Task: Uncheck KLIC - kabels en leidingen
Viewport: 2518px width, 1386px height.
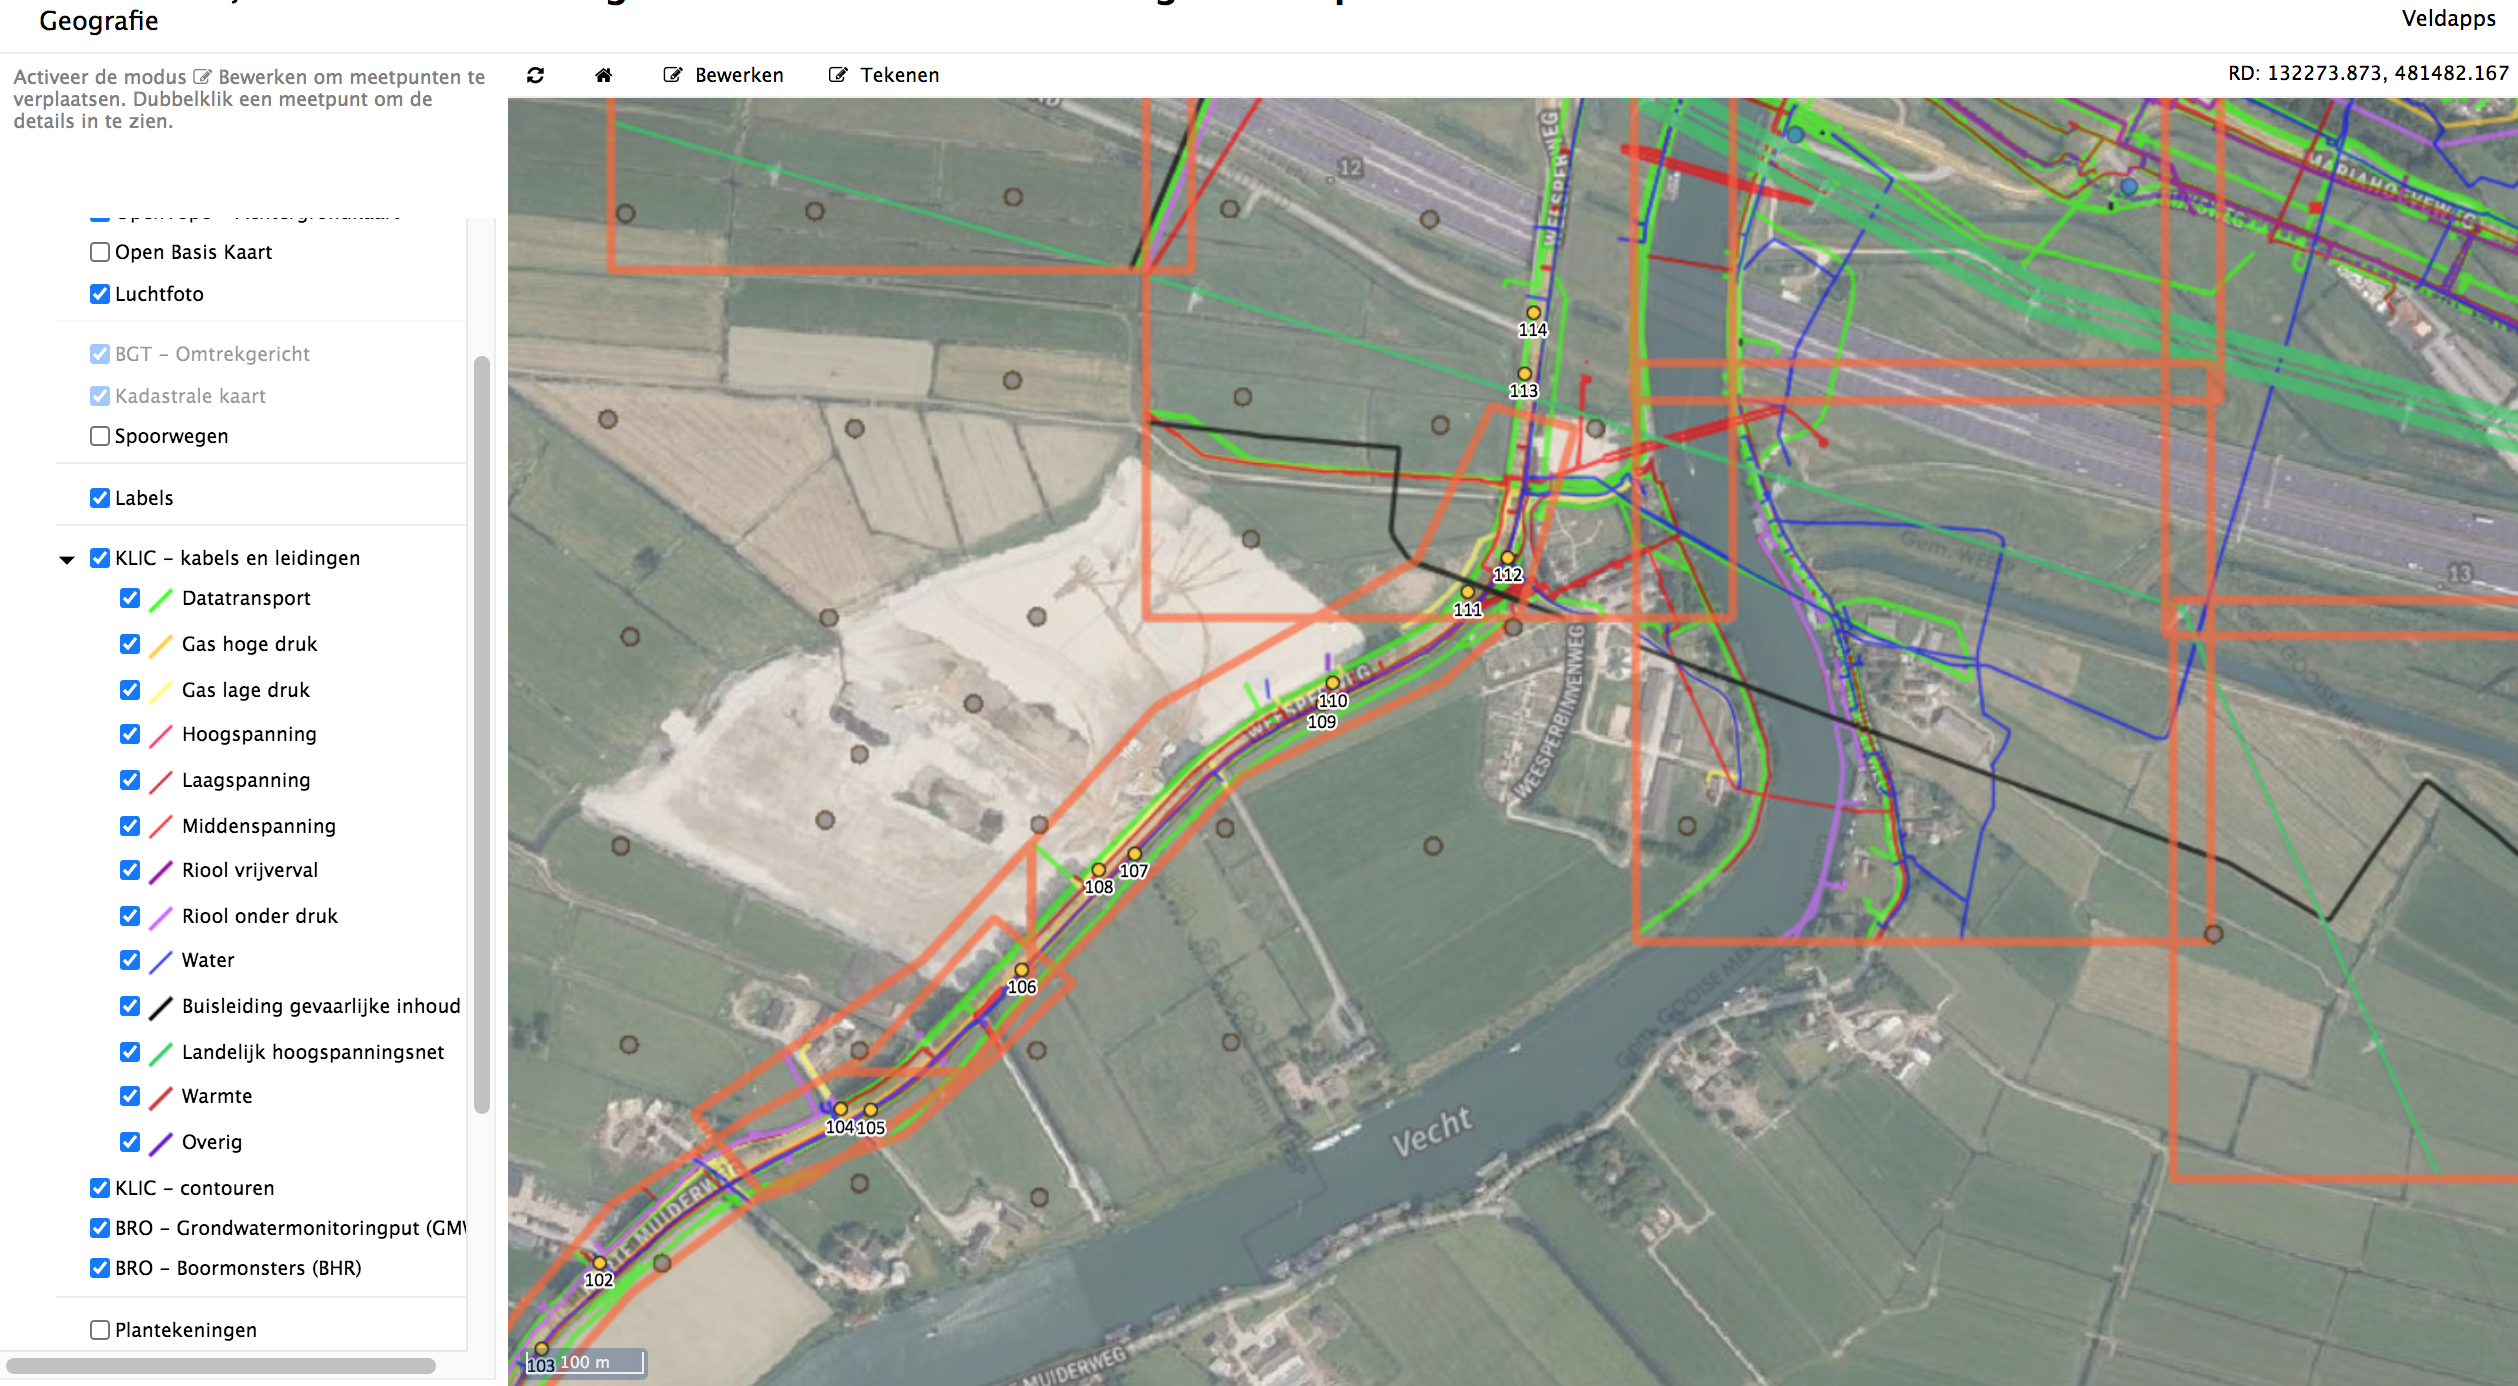Action: pos(100,558)
